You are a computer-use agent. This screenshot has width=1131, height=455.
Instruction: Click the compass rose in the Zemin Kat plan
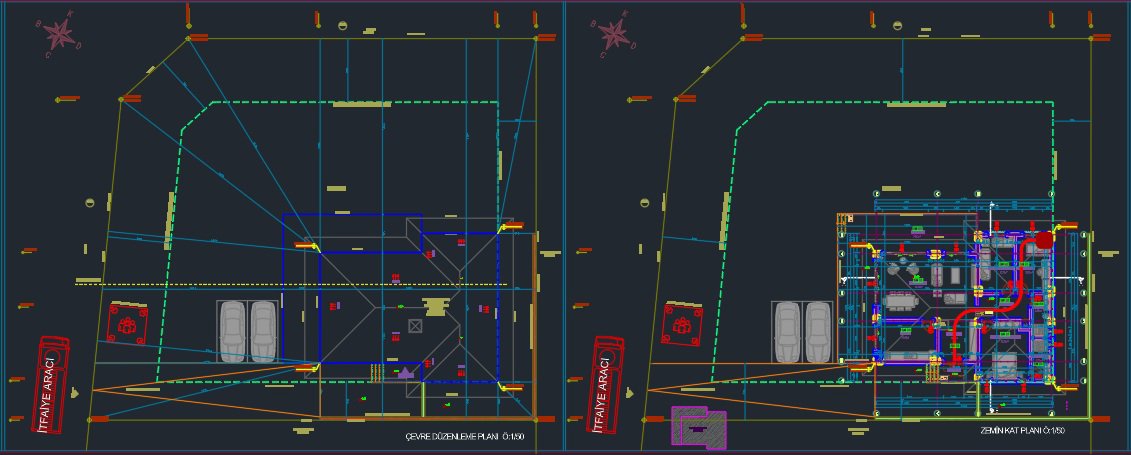[x=615, y=36]
